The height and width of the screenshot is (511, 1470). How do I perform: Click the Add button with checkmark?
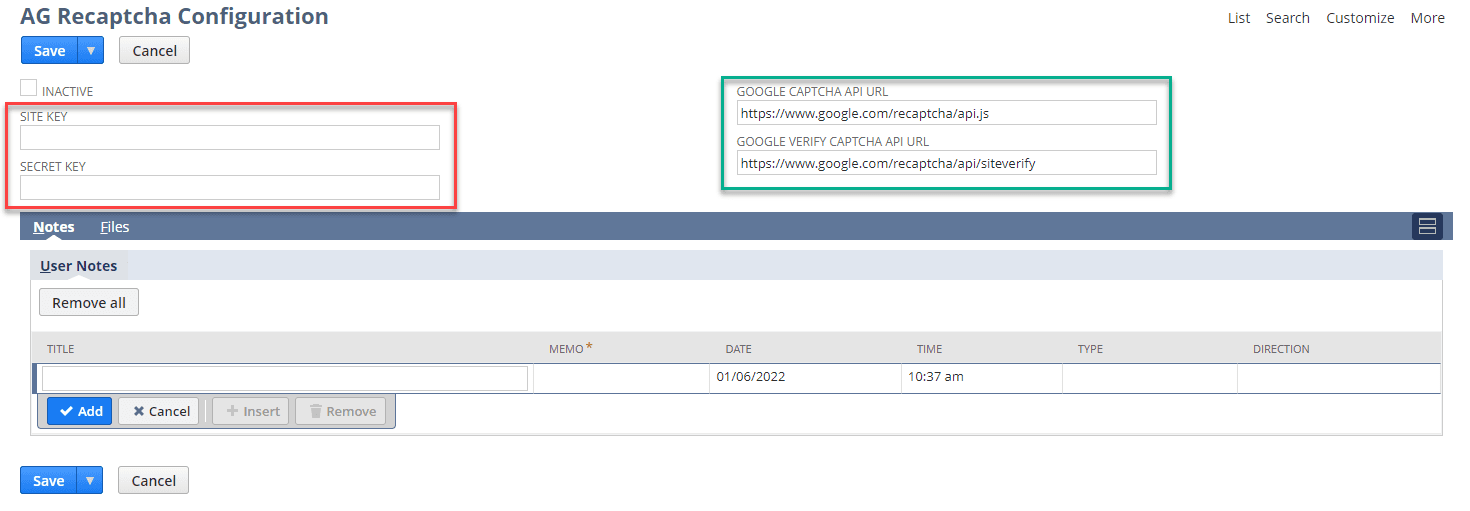(80, 411)
